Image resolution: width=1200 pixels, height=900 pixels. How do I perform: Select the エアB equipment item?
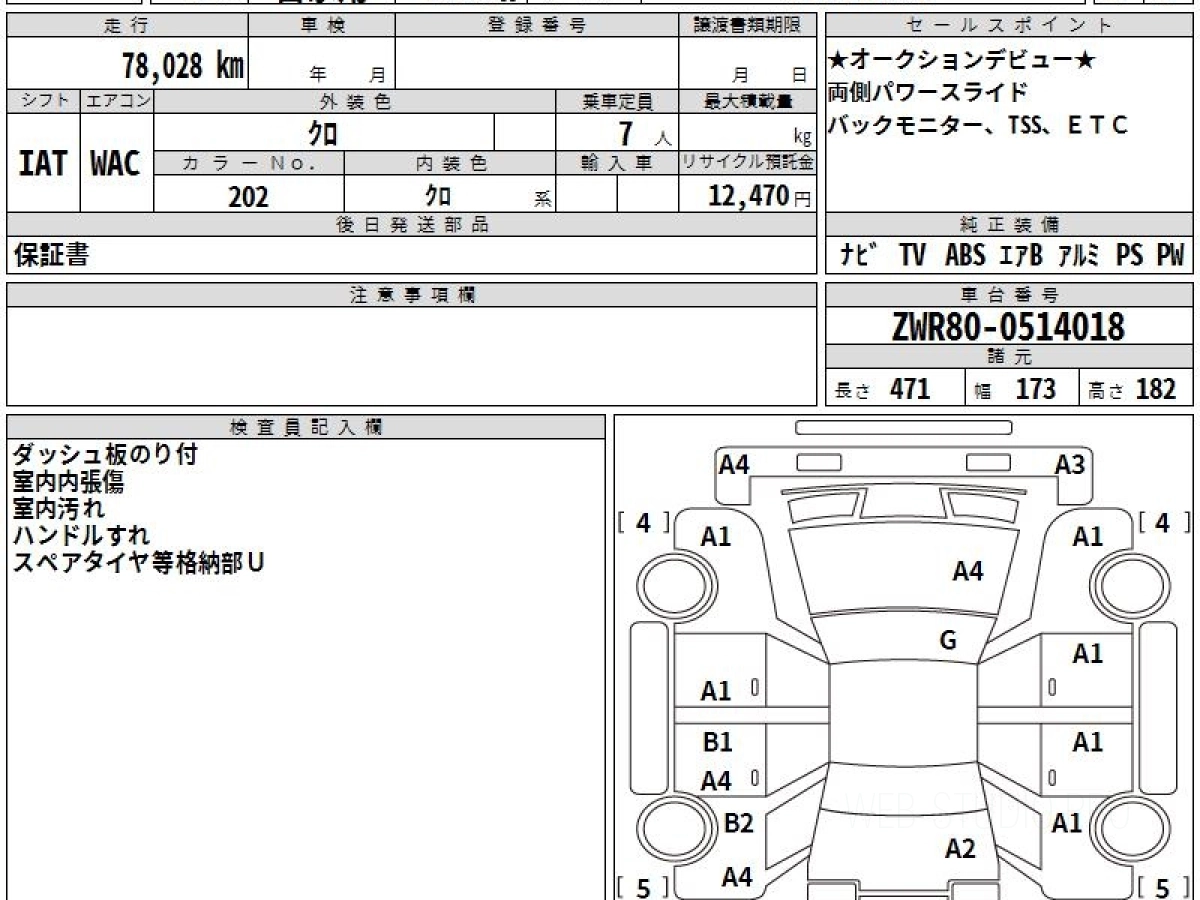pos(1021,256)
